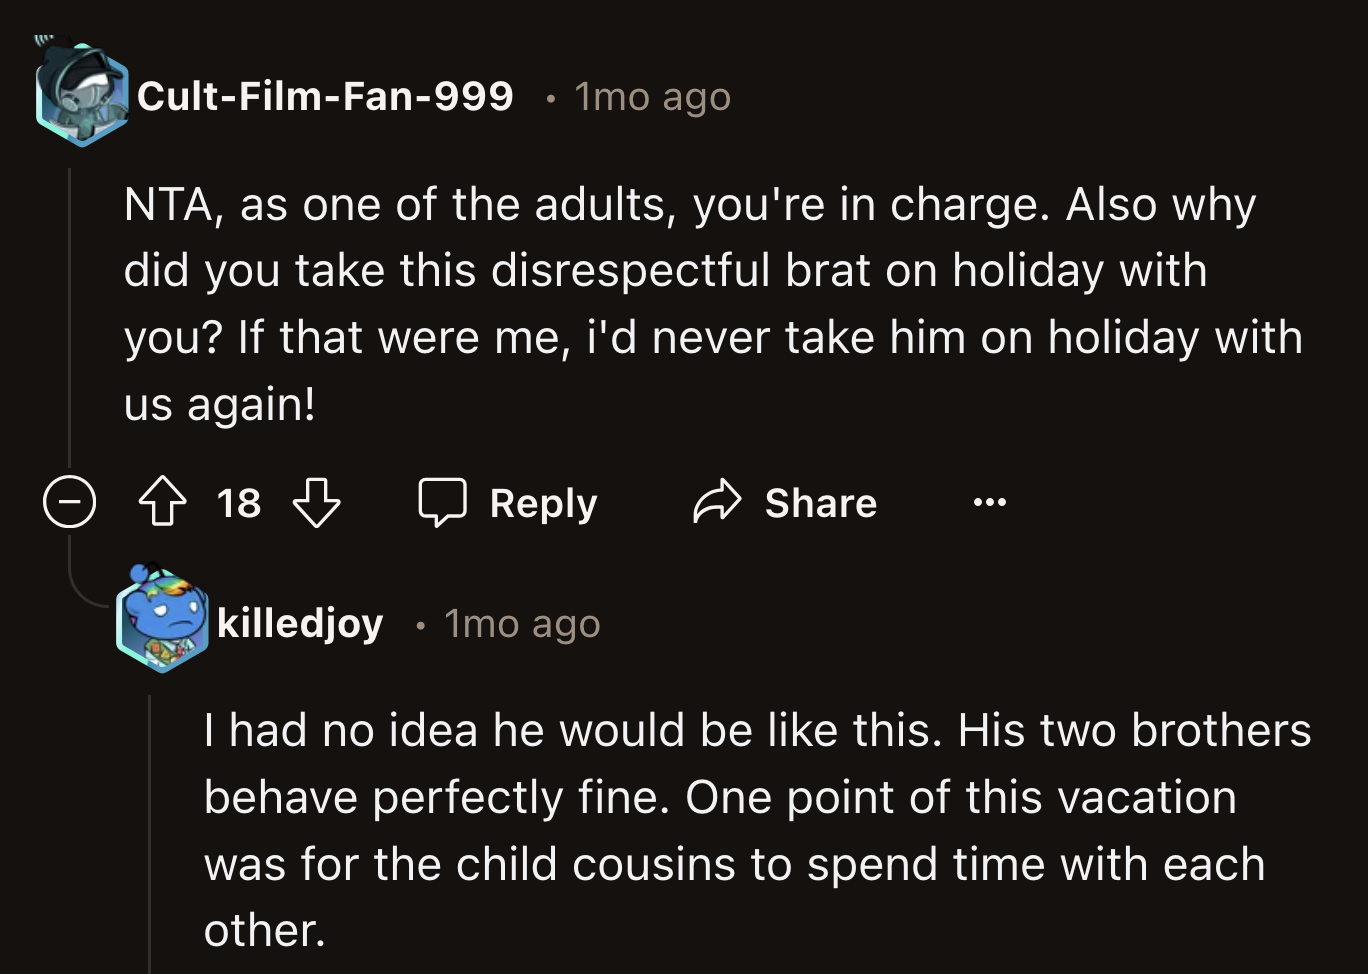This screenshot has height=974, width=1368.
Task: Collapse killedjoy's reply via thread line
Action: click(150, 830)
